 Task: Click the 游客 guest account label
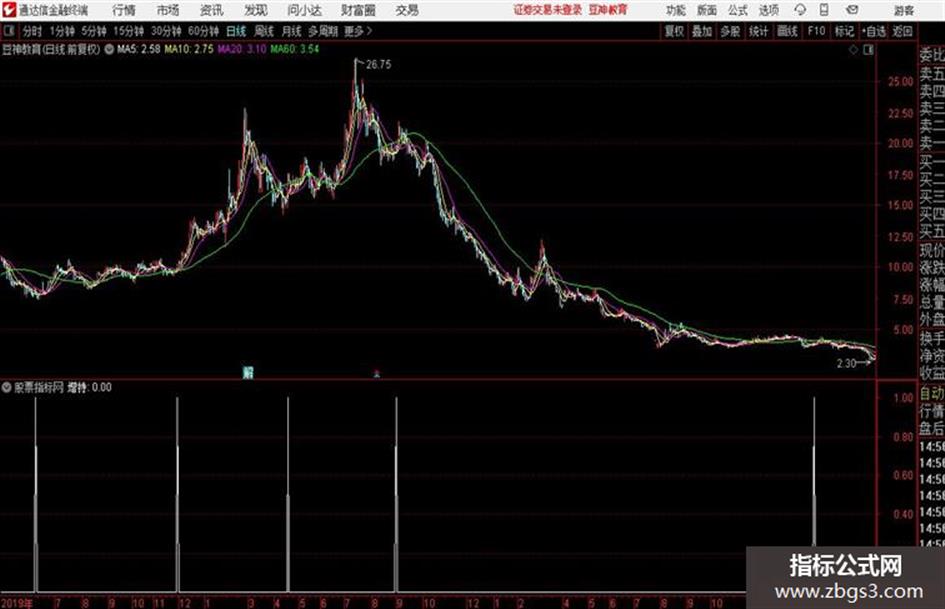[x=904, y=10]
